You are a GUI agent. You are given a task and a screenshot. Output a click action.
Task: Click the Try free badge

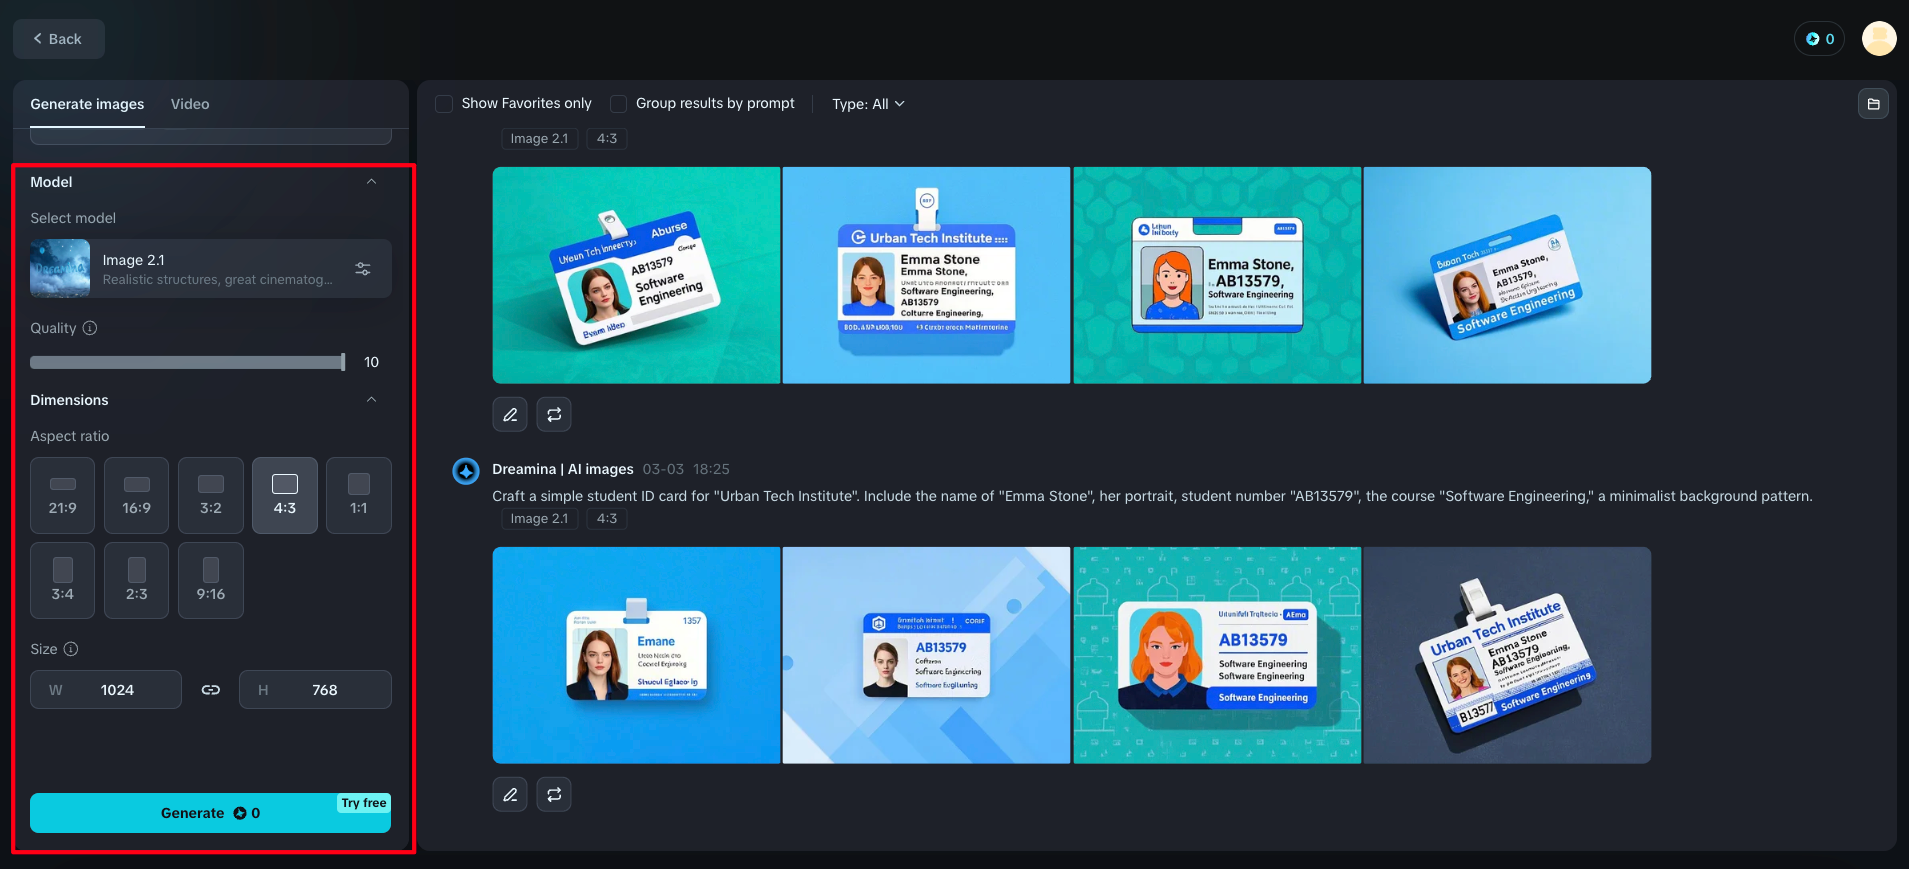(x=363, y=803)
